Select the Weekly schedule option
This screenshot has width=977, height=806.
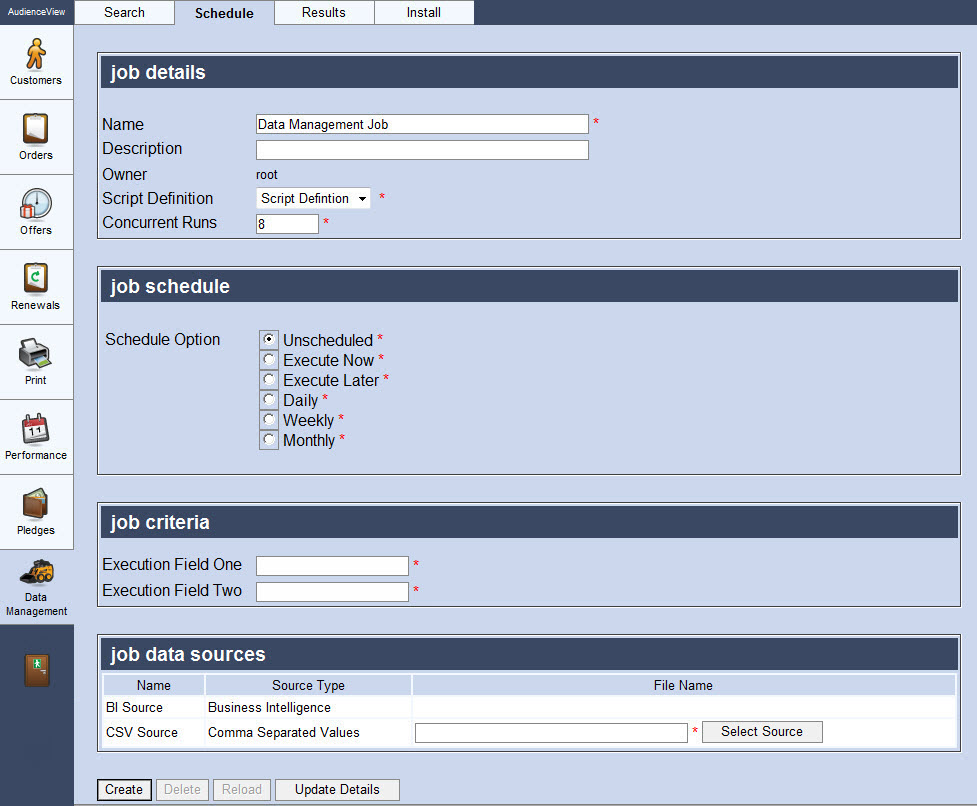[269, 419]
